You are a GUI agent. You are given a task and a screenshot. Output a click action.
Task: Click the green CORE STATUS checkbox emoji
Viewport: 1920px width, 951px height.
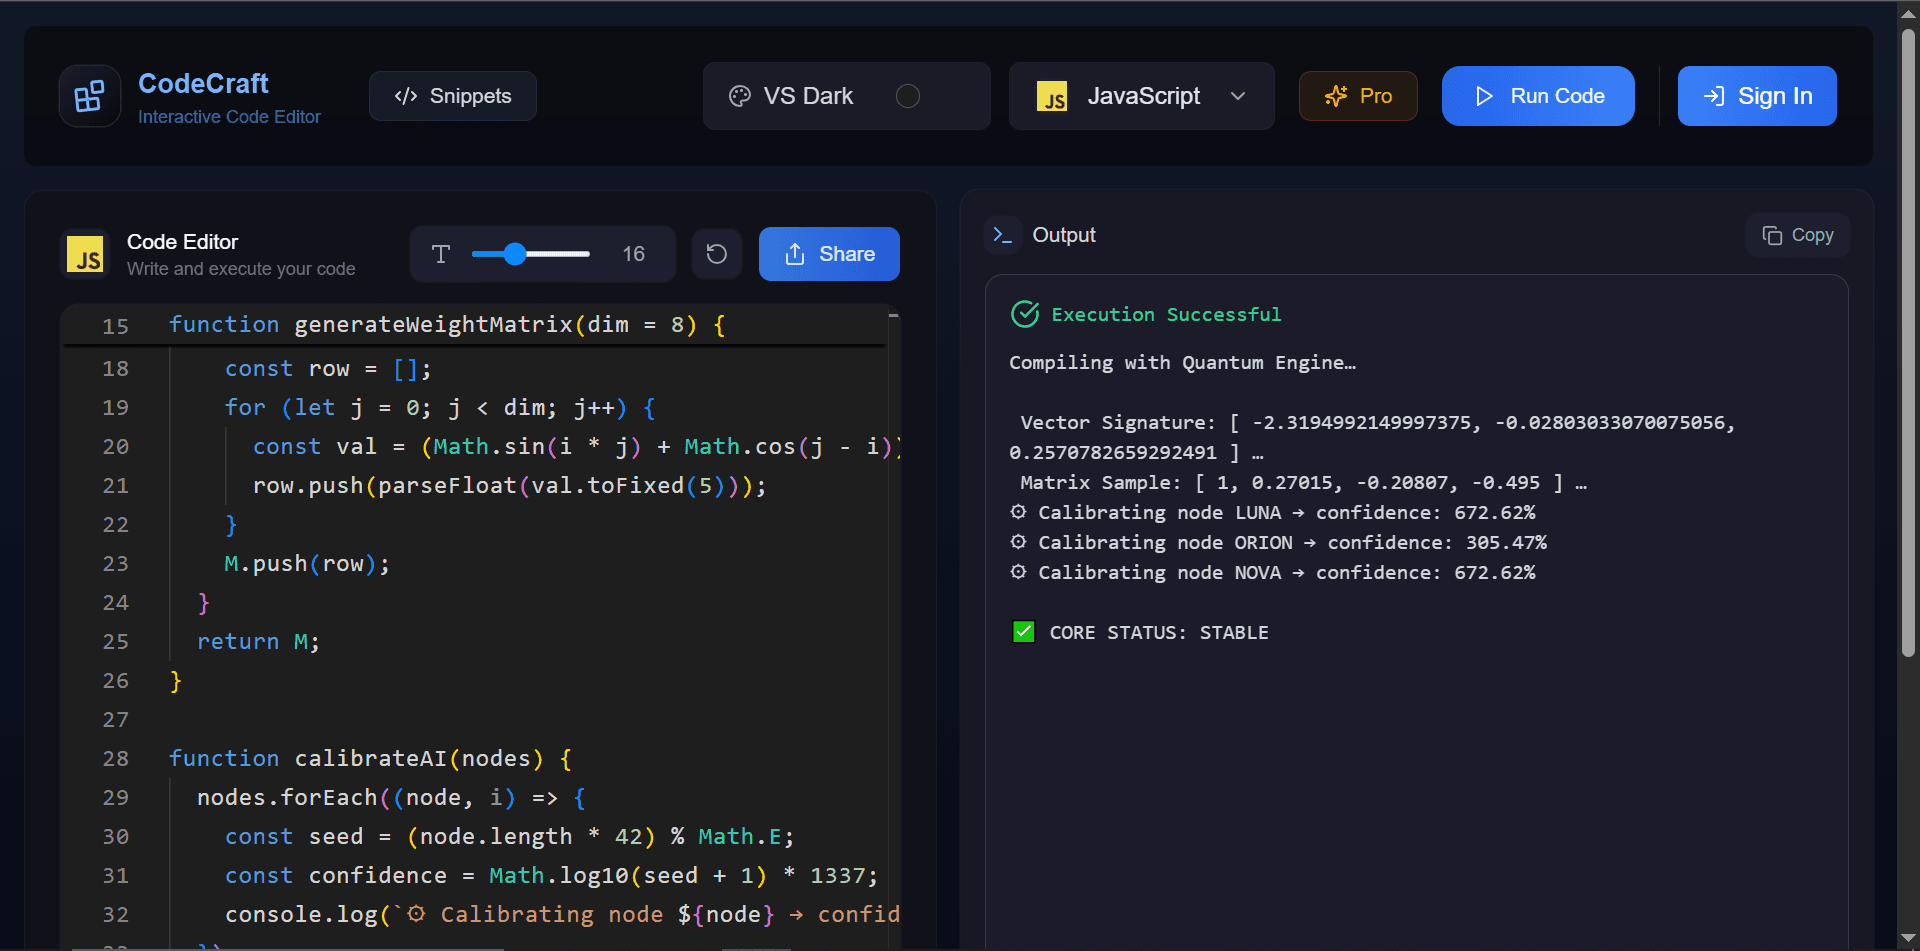[1023, 632]
